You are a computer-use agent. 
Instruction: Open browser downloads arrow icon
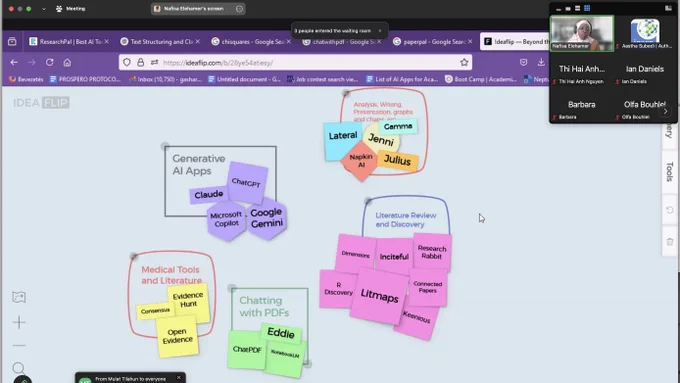(x=541, y=62)
